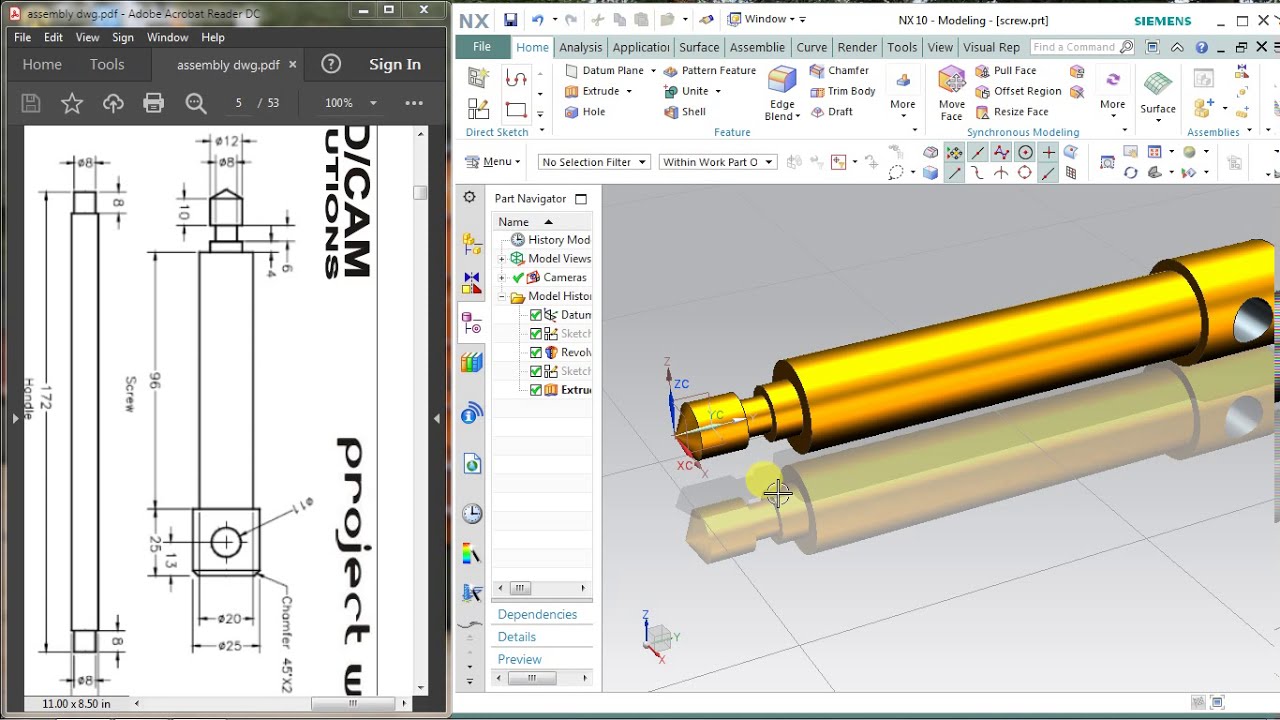This screenshot has height=720, width=1280.
Task: Print the PDF using the printer icon
Action: [153, 103]
